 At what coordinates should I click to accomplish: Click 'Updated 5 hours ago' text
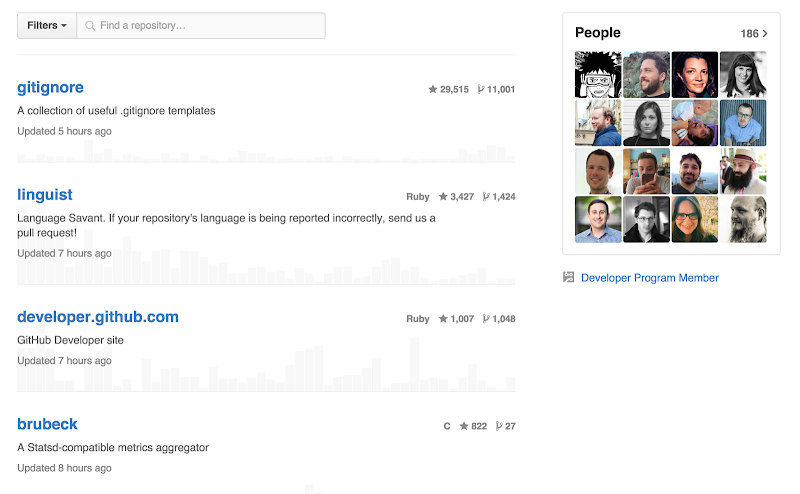coord(64,131)
